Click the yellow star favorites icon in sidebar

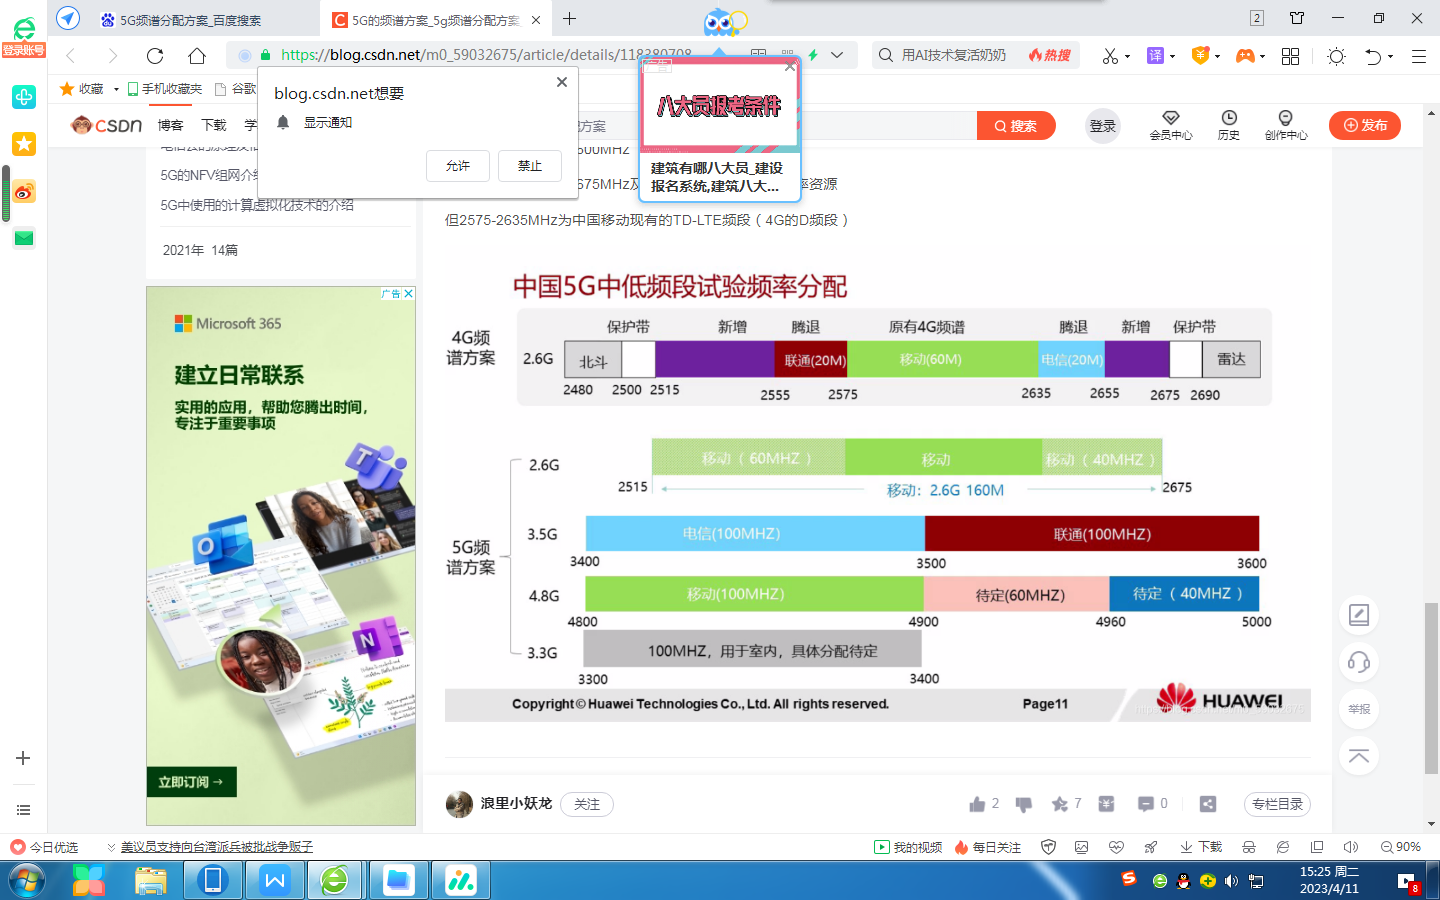pyautogui.click(x=24, y=144)
